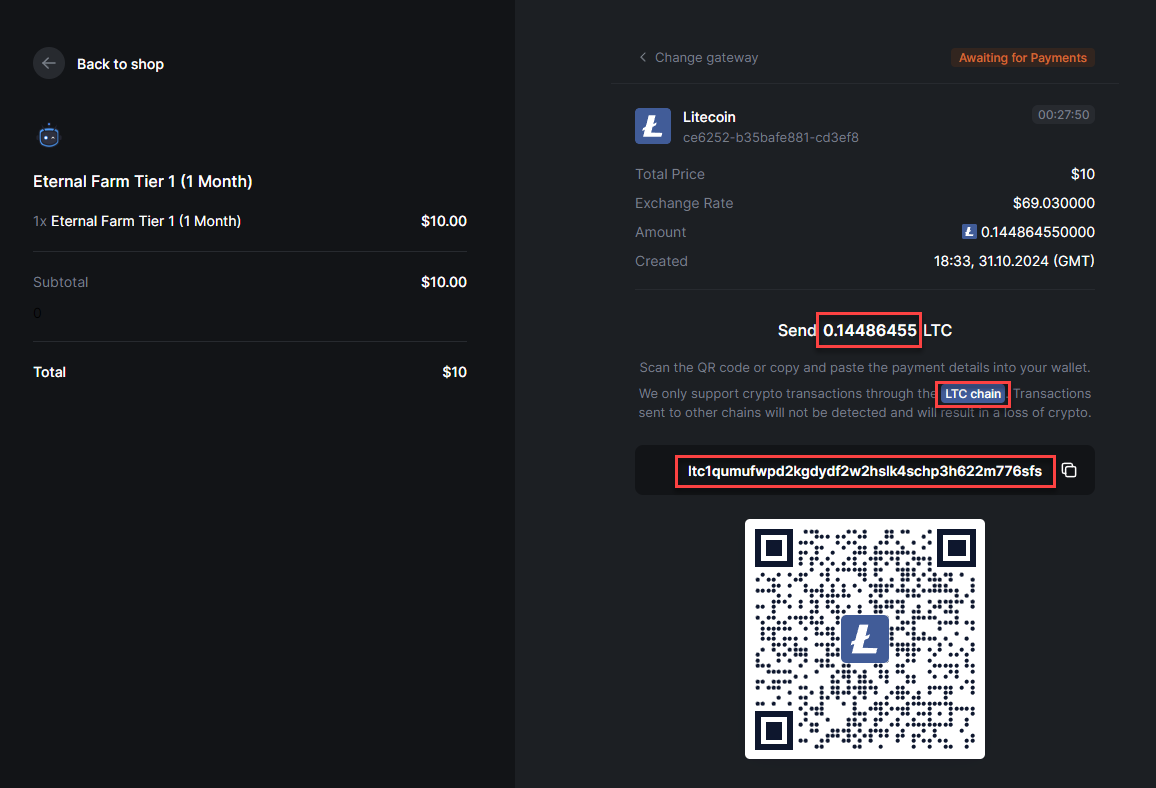Click the small Litecoin icon beside Amount value
Screen dimensions: 1156x788
pyautogui.click(x=969, y=232)
